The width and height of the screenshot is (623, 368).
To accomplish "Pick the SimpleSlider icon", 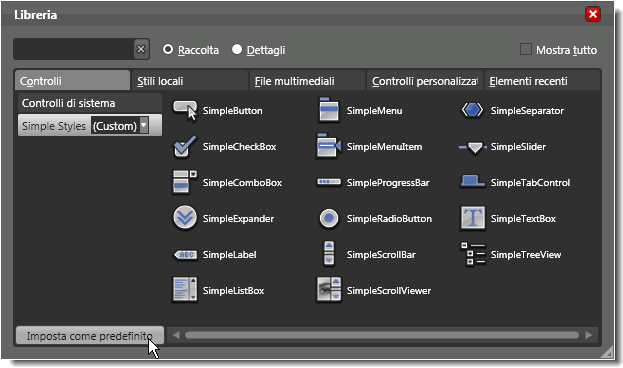I will pos(473,147).
